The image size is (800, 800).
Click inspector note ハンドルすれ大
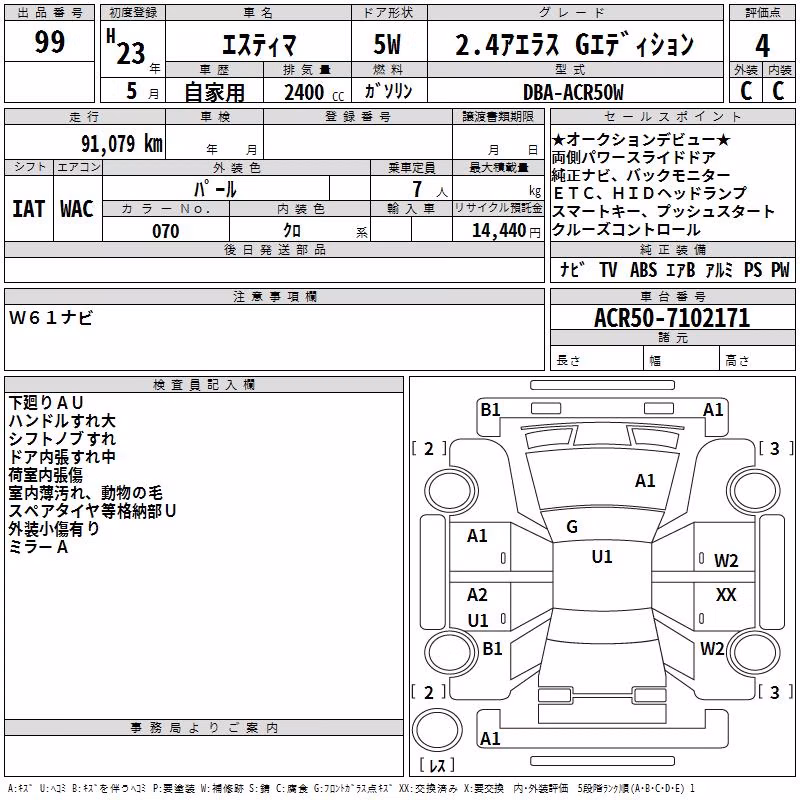[x=62, y=420]
